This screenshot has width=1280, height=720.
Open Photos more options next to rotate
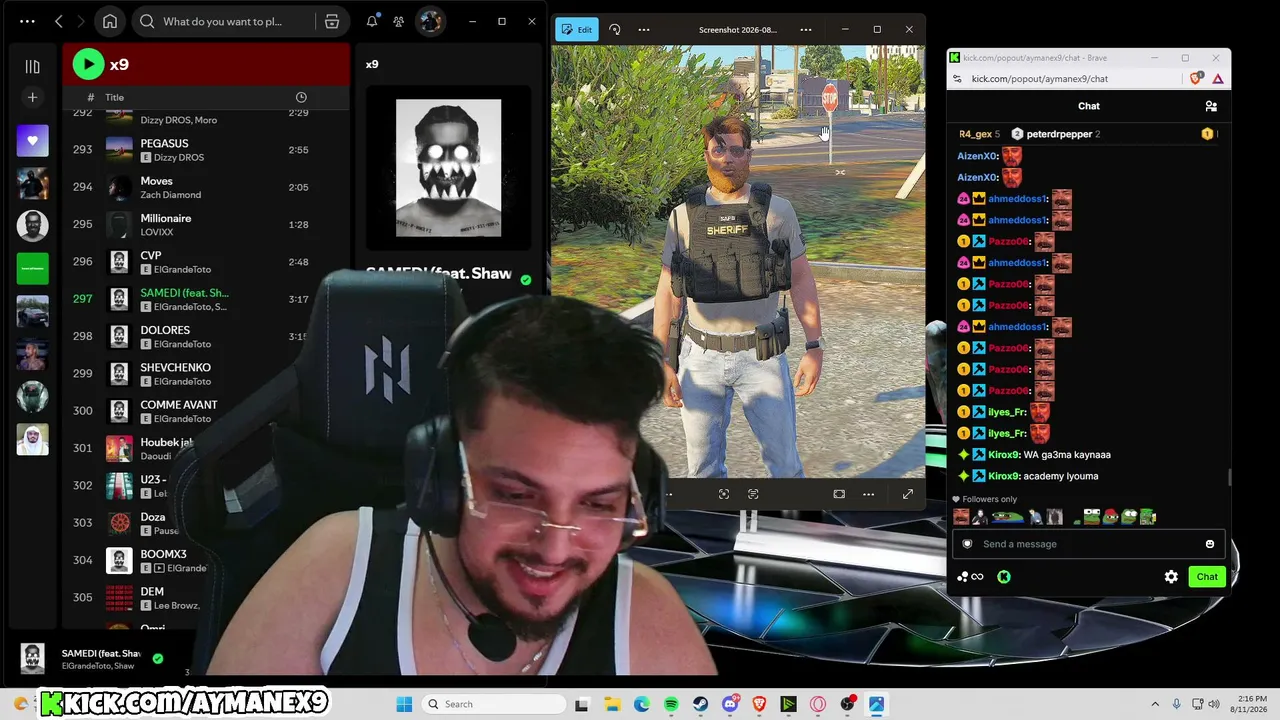click(644, 30)
